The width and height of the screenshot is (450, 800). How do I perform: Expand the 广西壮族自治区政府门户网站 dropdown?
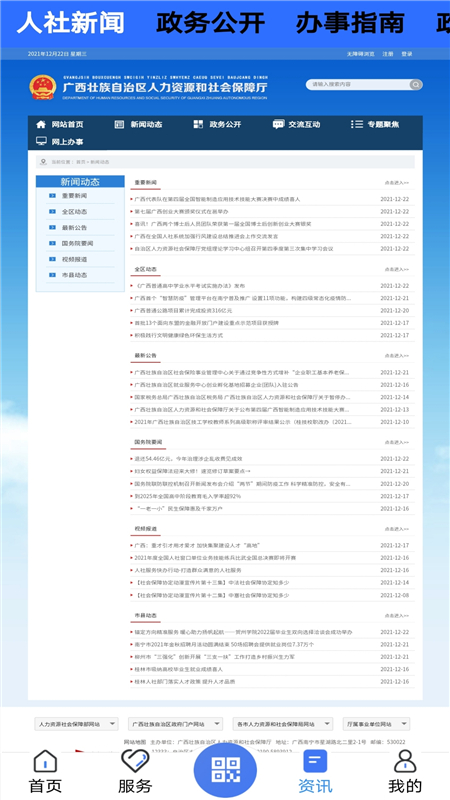176,723
